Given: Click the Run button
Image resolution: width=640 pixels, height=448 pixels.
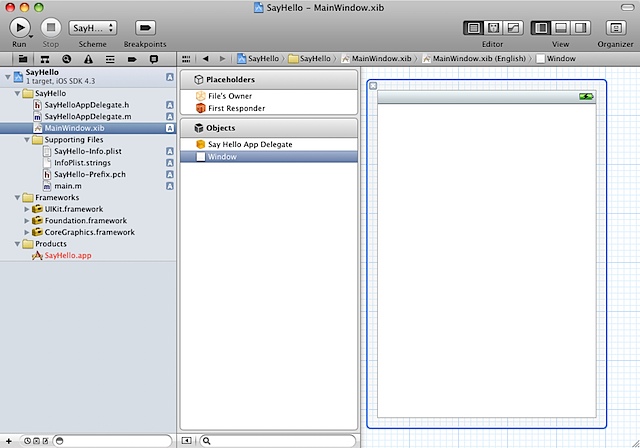Looking at the screenshot, I should coord(21,27).
